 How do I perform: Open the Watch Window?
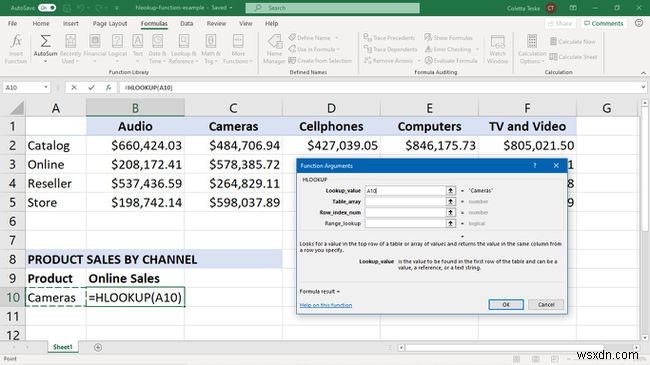(x=497, y=49)
